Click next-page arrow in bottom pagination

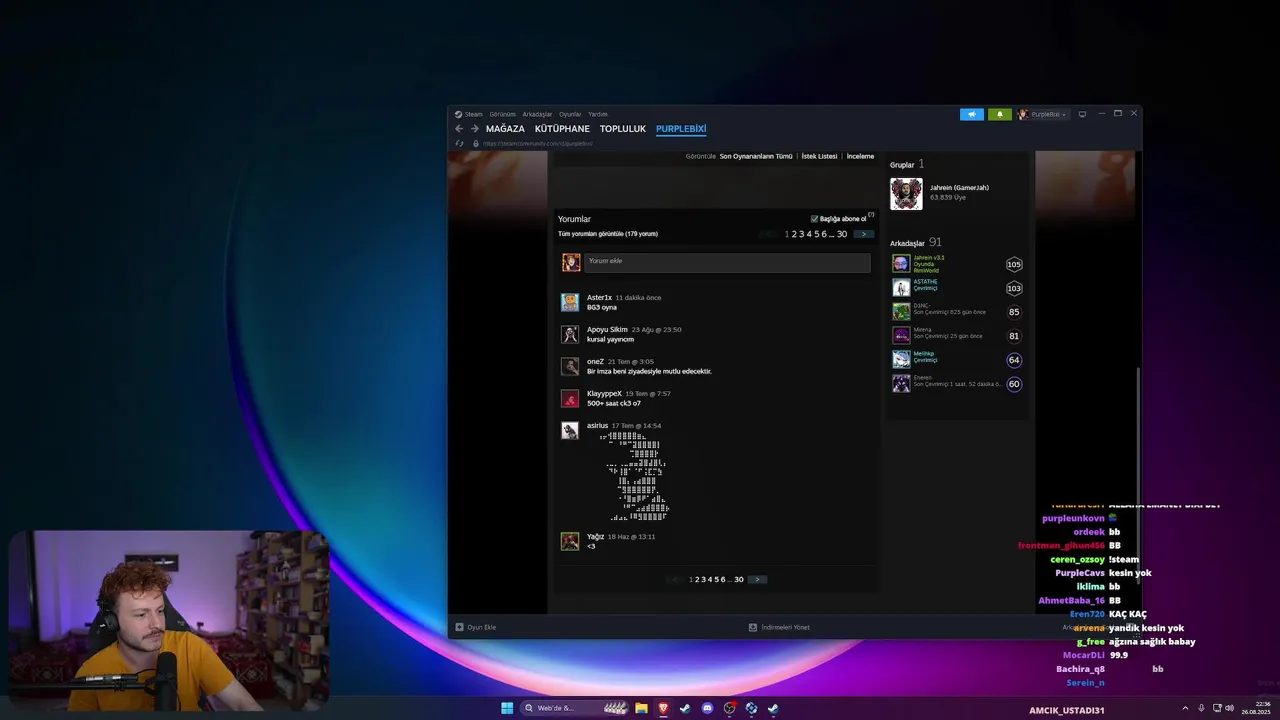point(757,579)
